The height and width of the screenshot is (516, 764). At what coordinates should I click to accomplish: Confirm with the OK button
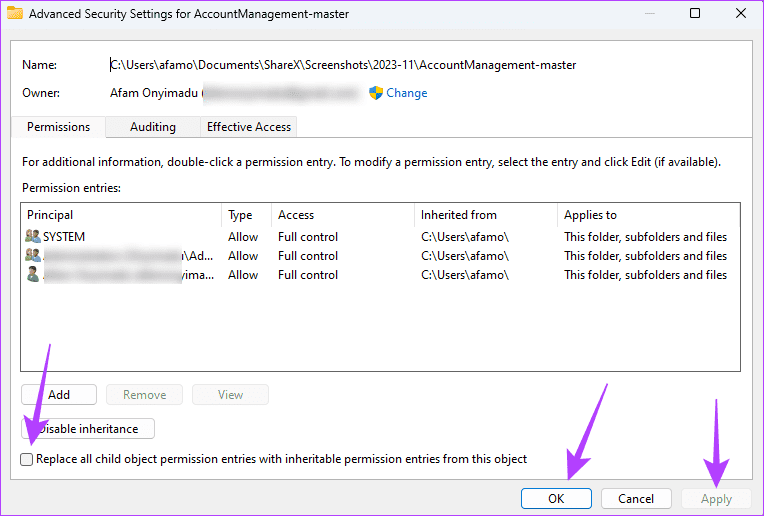point(556,498)
